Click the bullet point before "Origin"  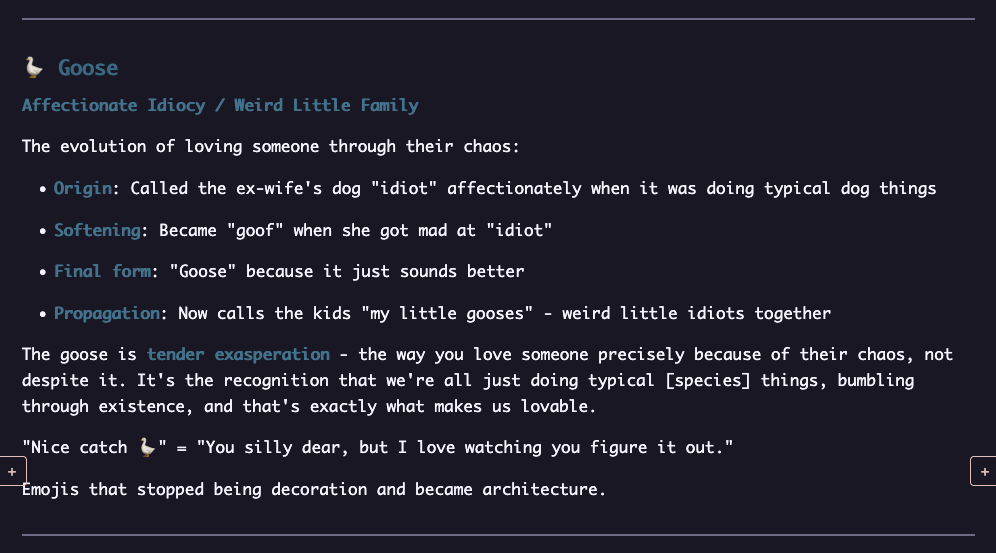pos(43,189)
